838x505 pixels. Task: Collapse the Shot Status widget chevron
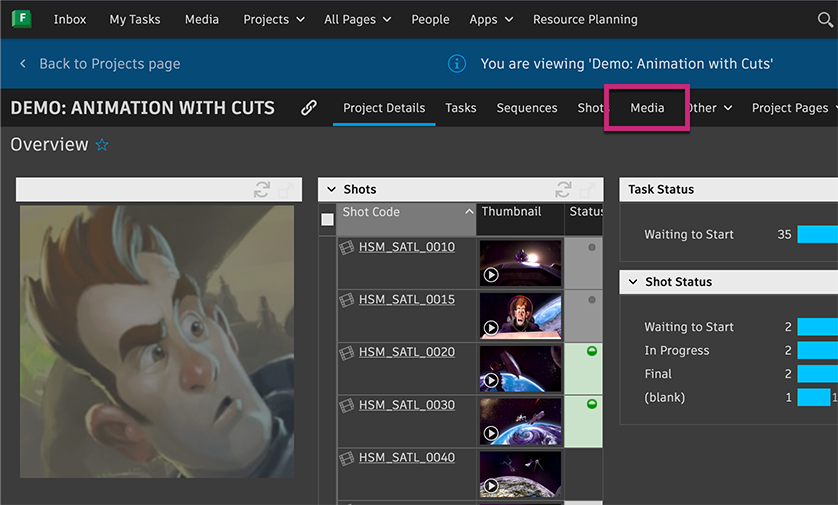(x=633, y=282)
